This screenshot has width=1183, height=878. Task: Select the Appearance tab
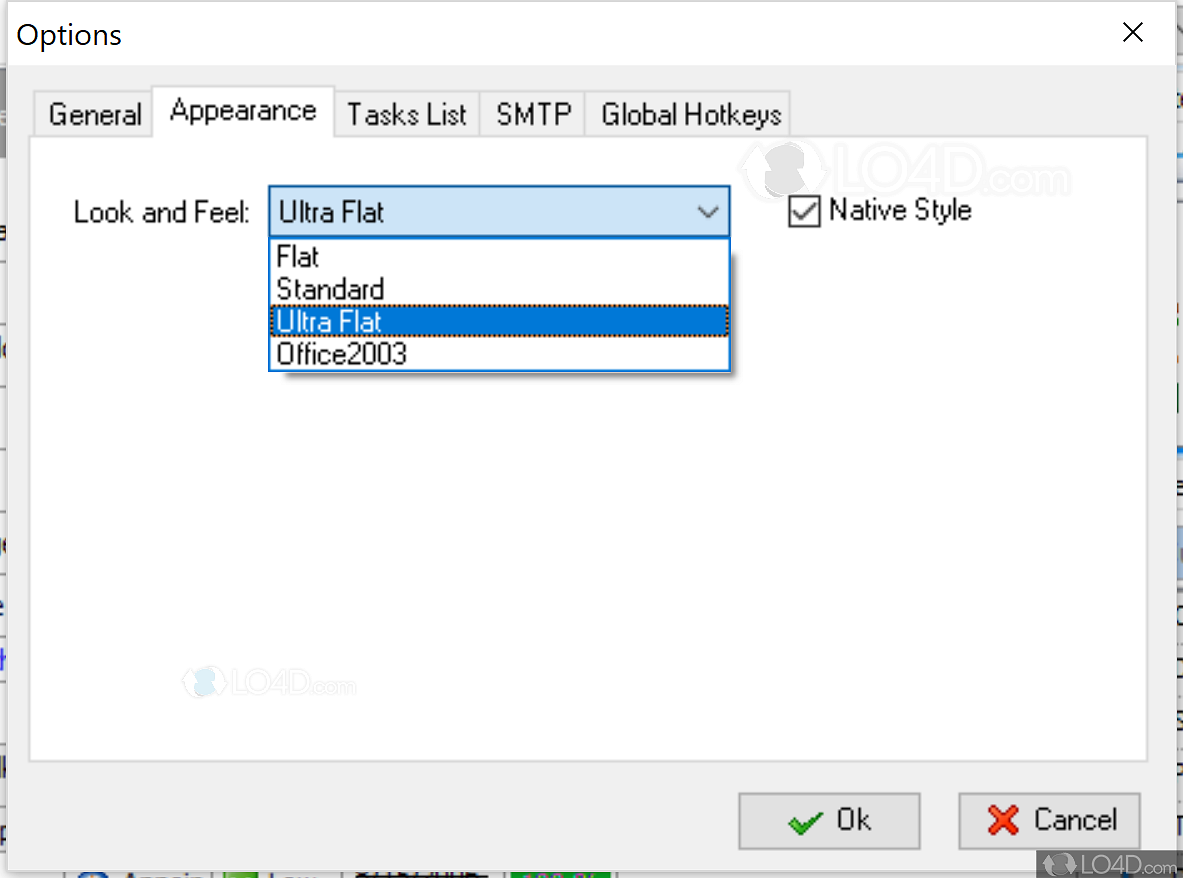click(x=243, y=111)
